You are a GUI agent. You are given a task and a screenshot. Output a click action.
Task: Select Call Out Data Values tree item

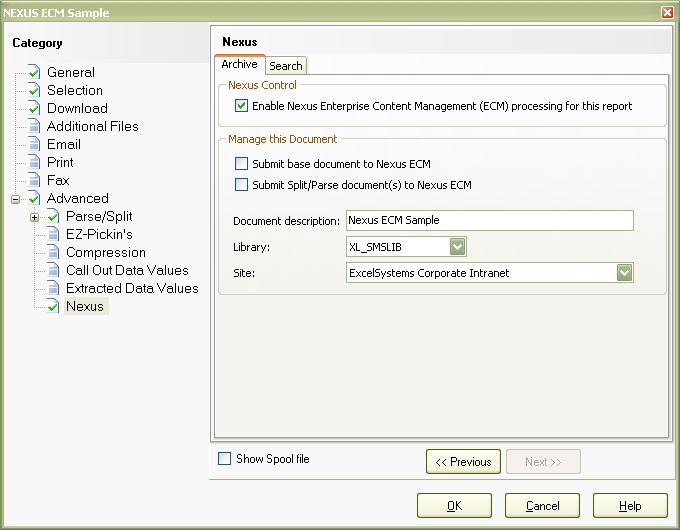[127, 270]
